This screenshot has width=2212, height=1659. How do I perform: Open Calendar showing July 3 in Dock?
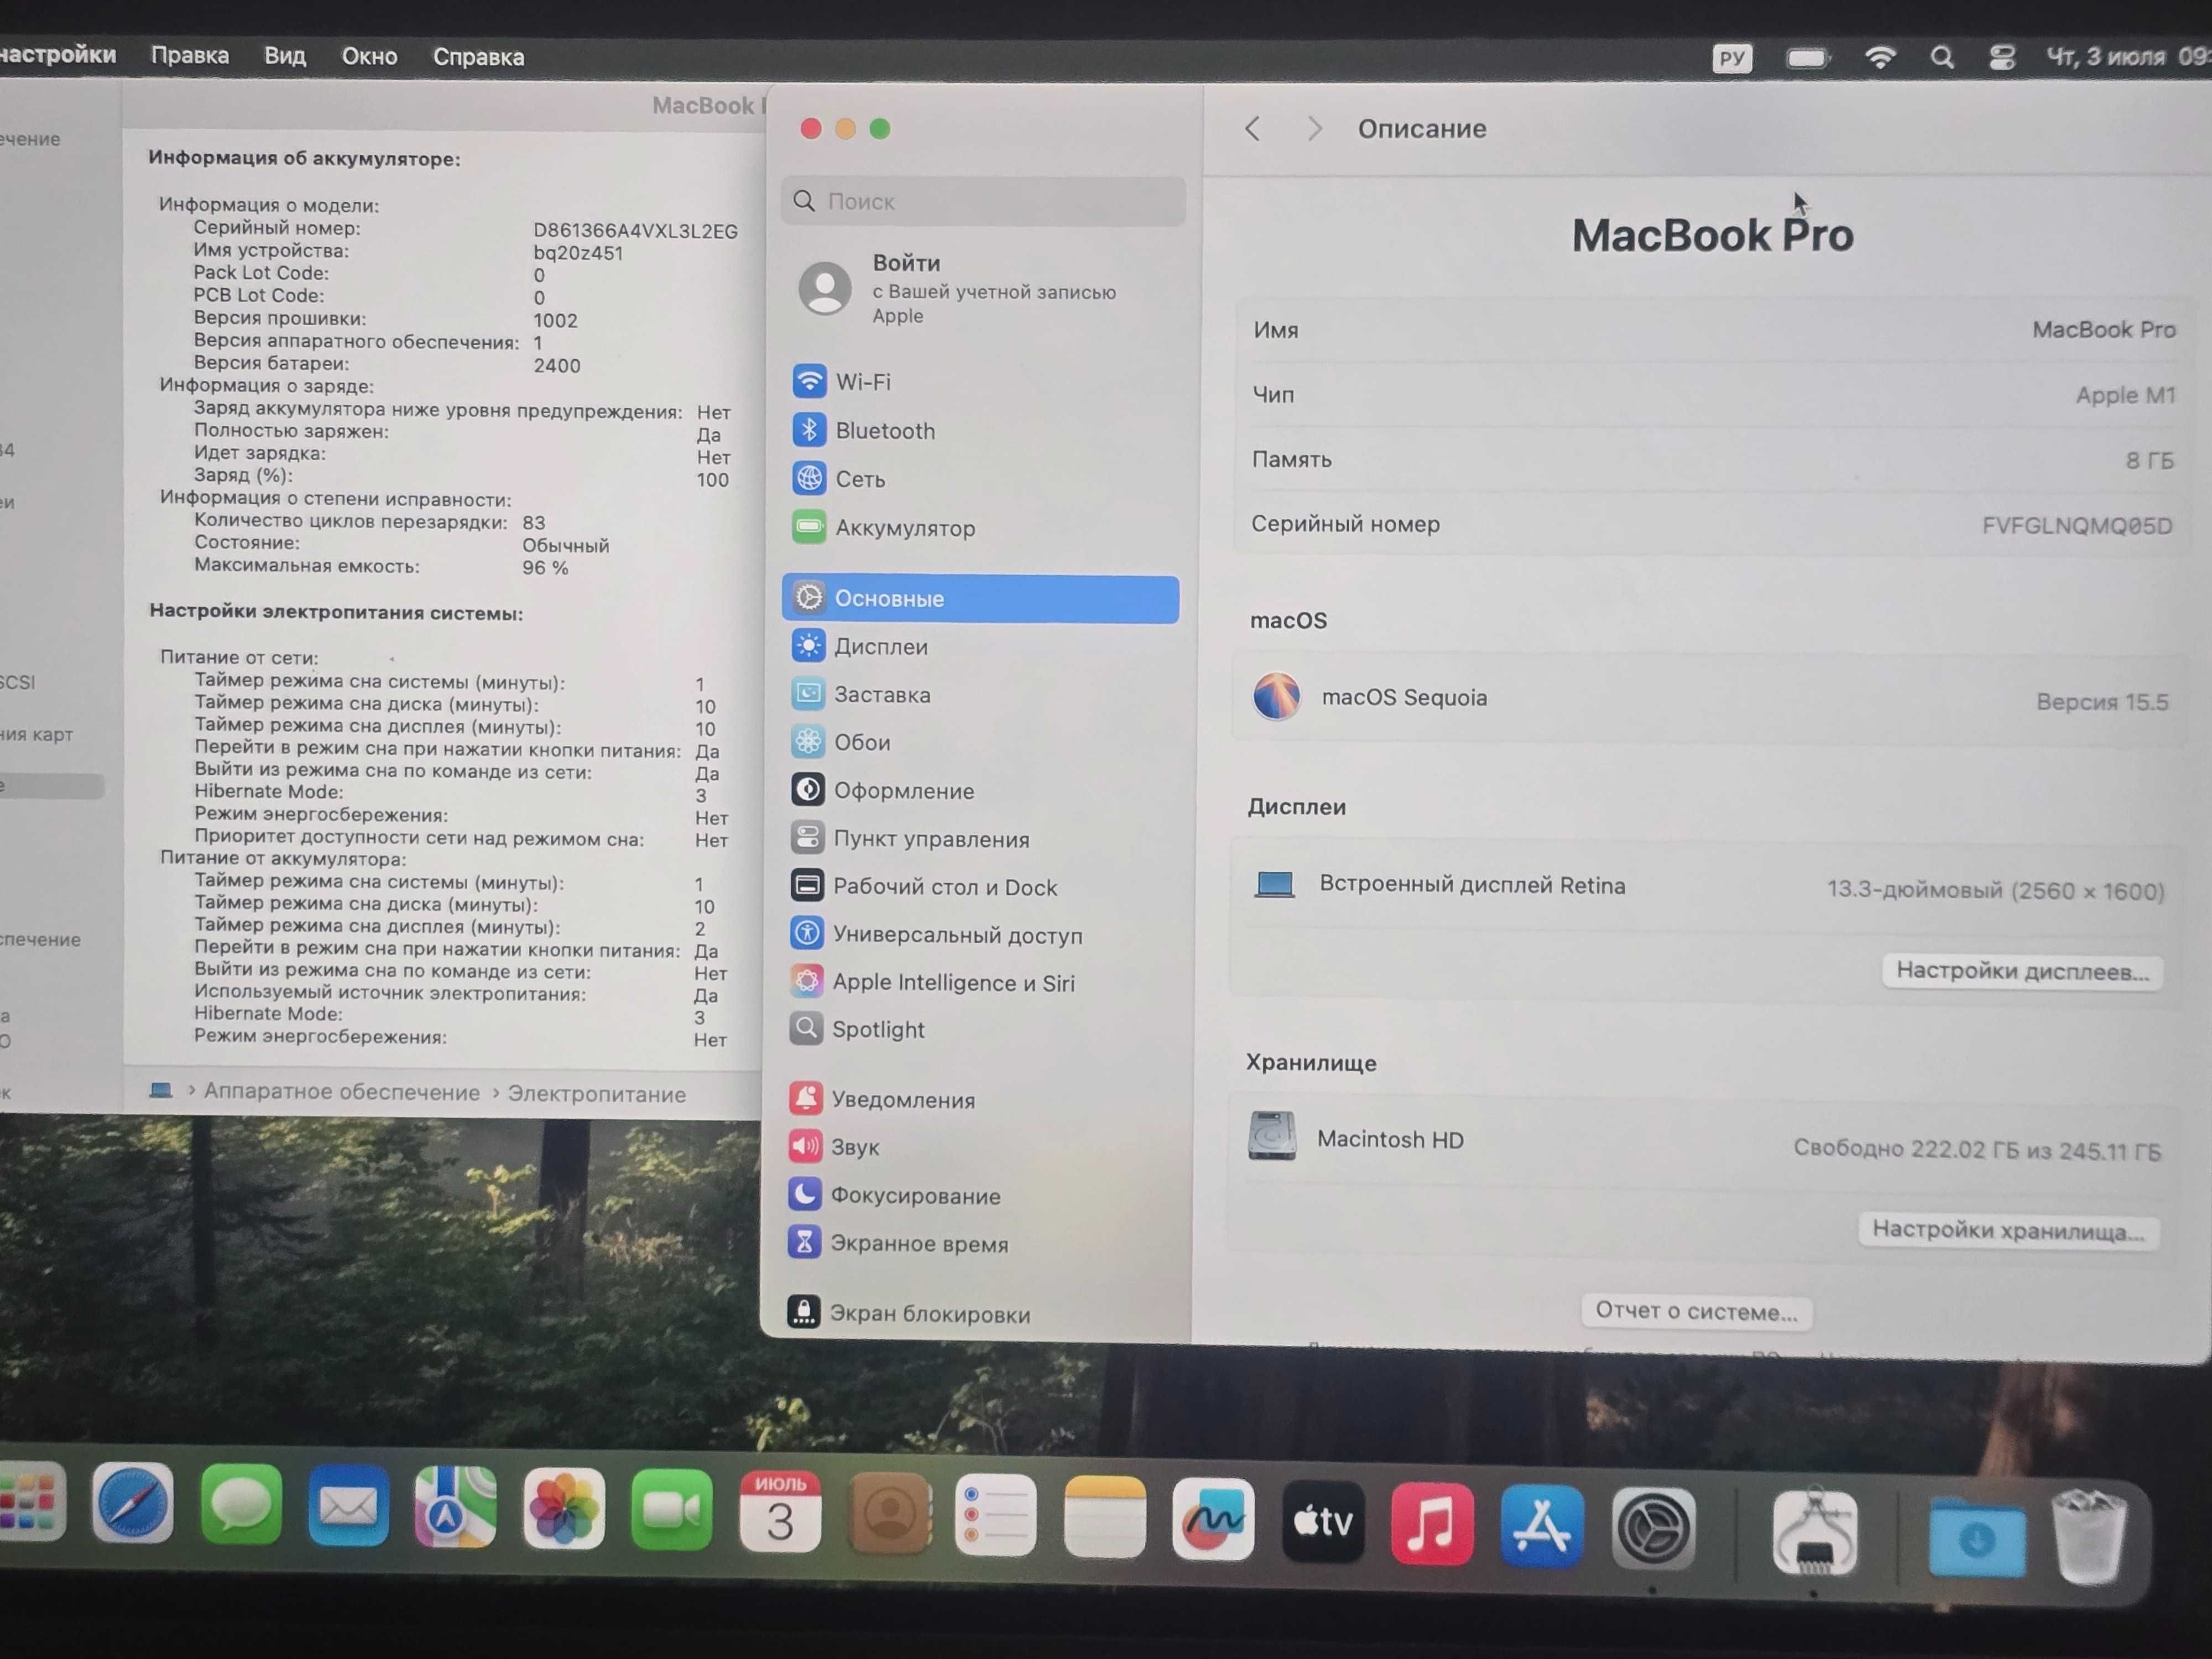pos(780,1512)
